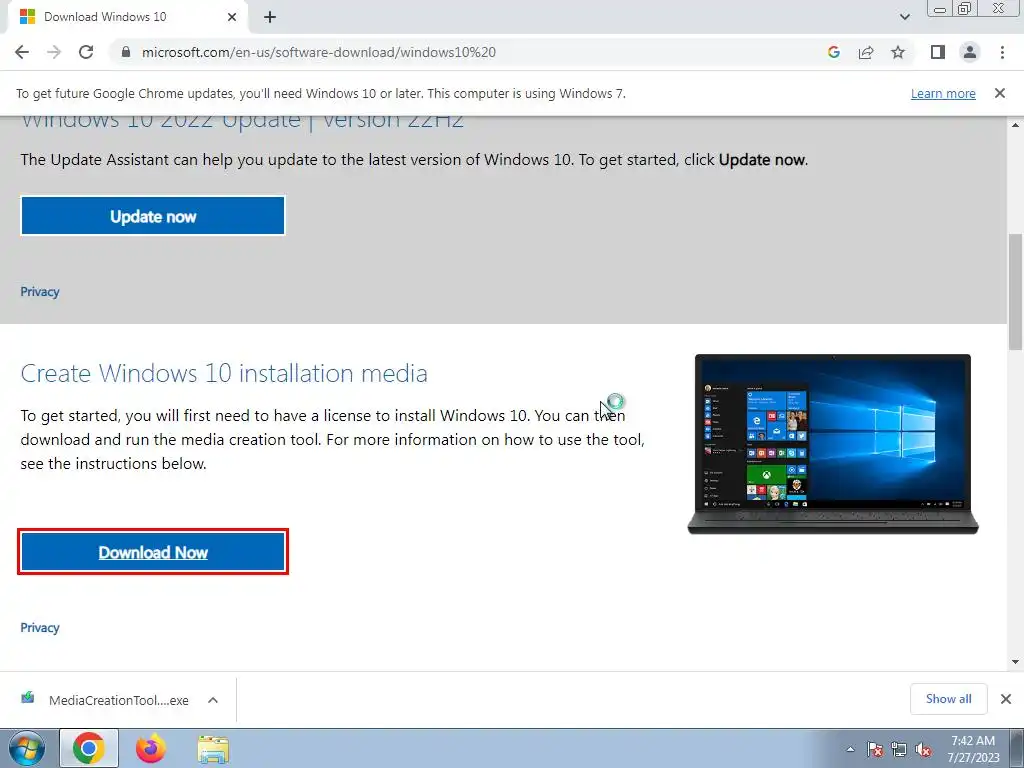Toggle the Chrome side panel icon
The height and width of the screenshot is (768, 1024).
938,52
